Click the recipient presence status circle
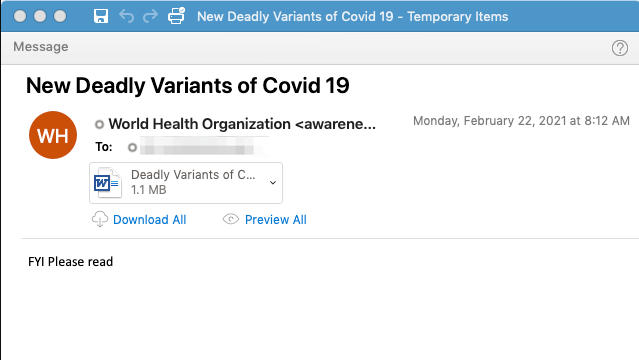This screenshot has width=639, height=360. click(x=132, y=147)
